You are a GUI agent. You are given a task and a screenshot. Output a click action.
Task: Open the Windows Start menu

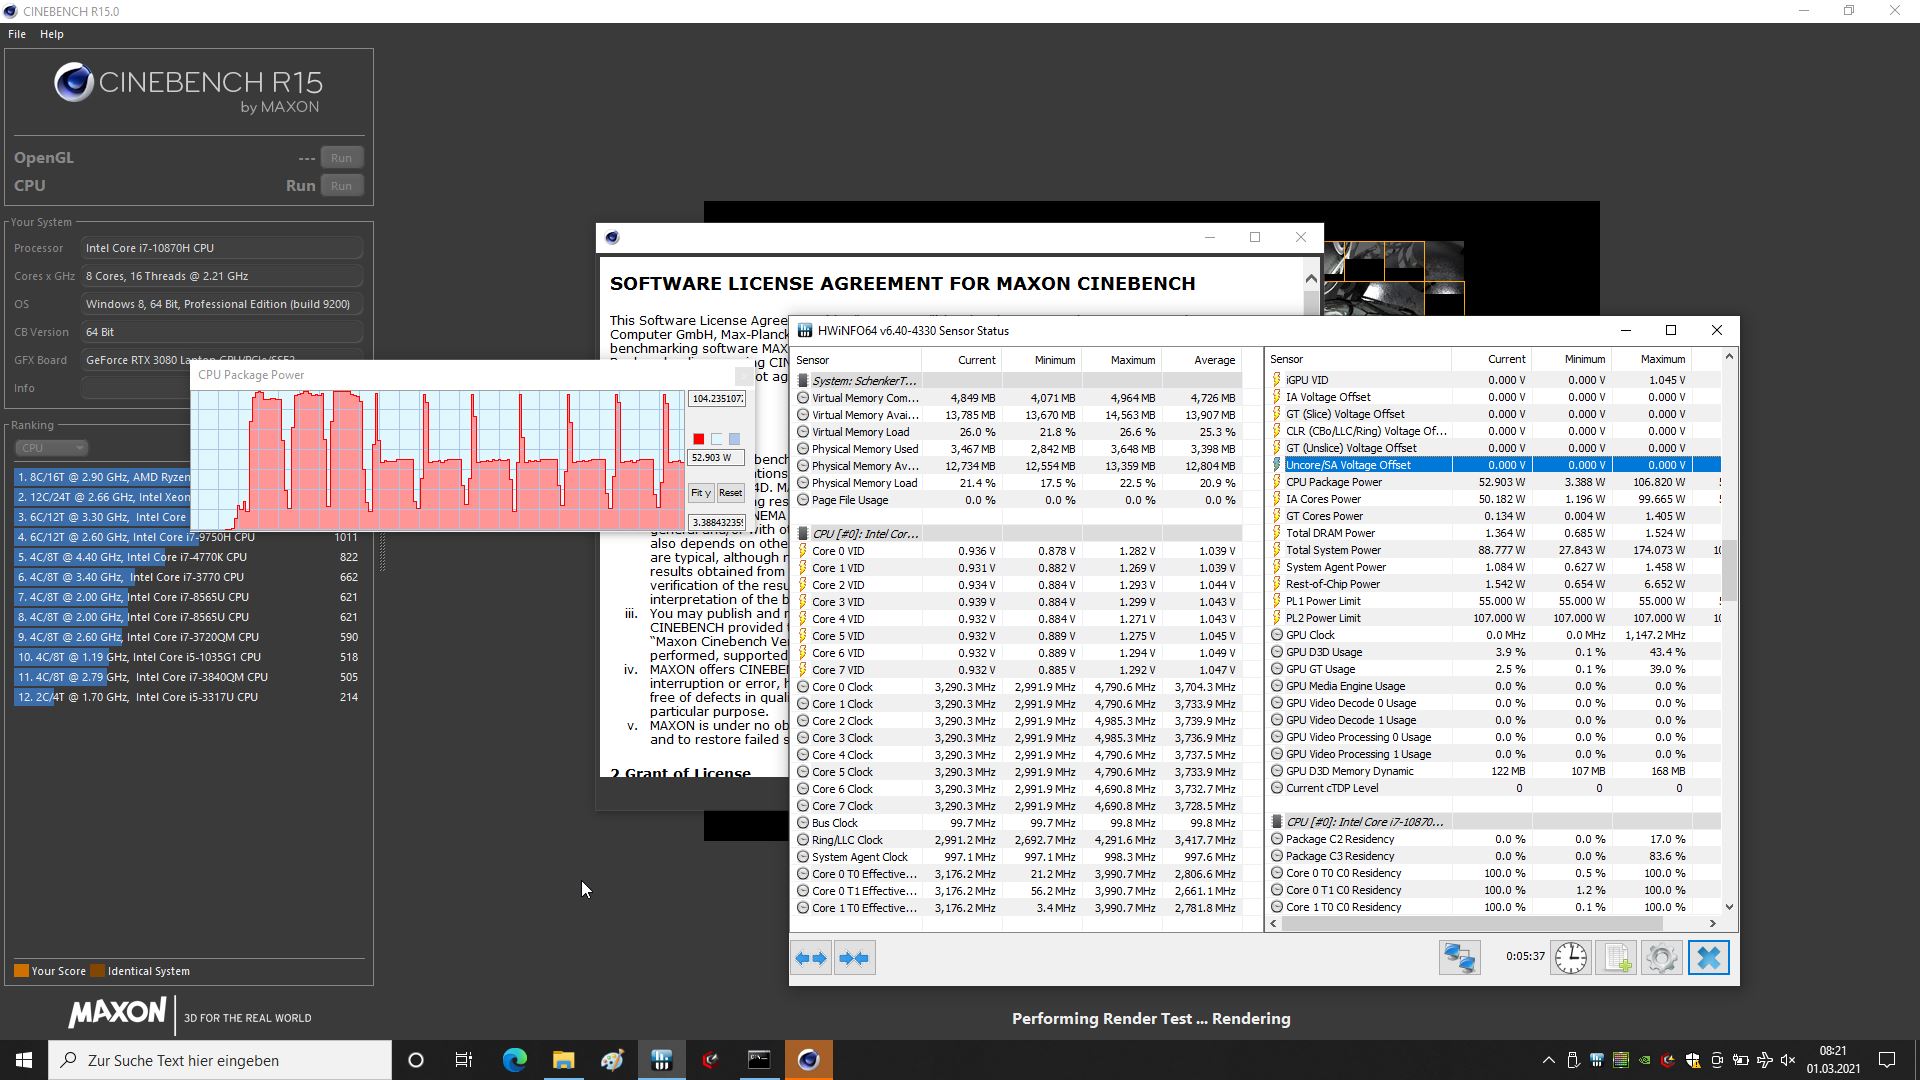[24, 1060]
